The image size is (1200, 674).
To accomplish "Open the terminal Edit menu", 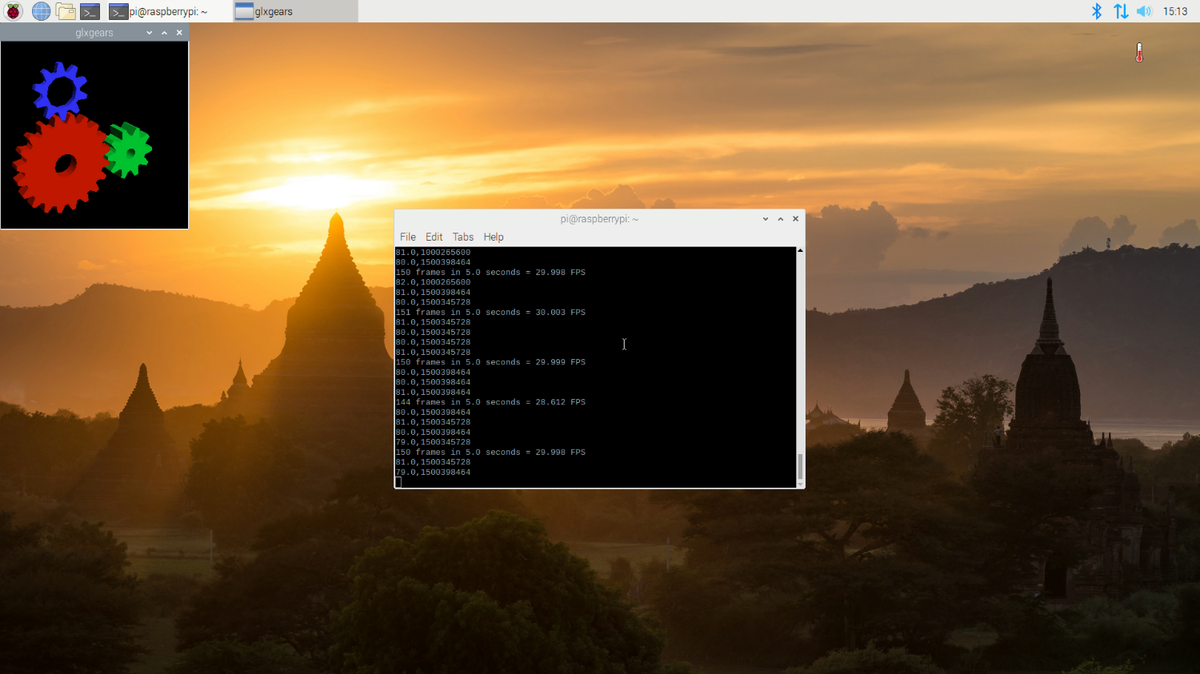I will [433, 237].
